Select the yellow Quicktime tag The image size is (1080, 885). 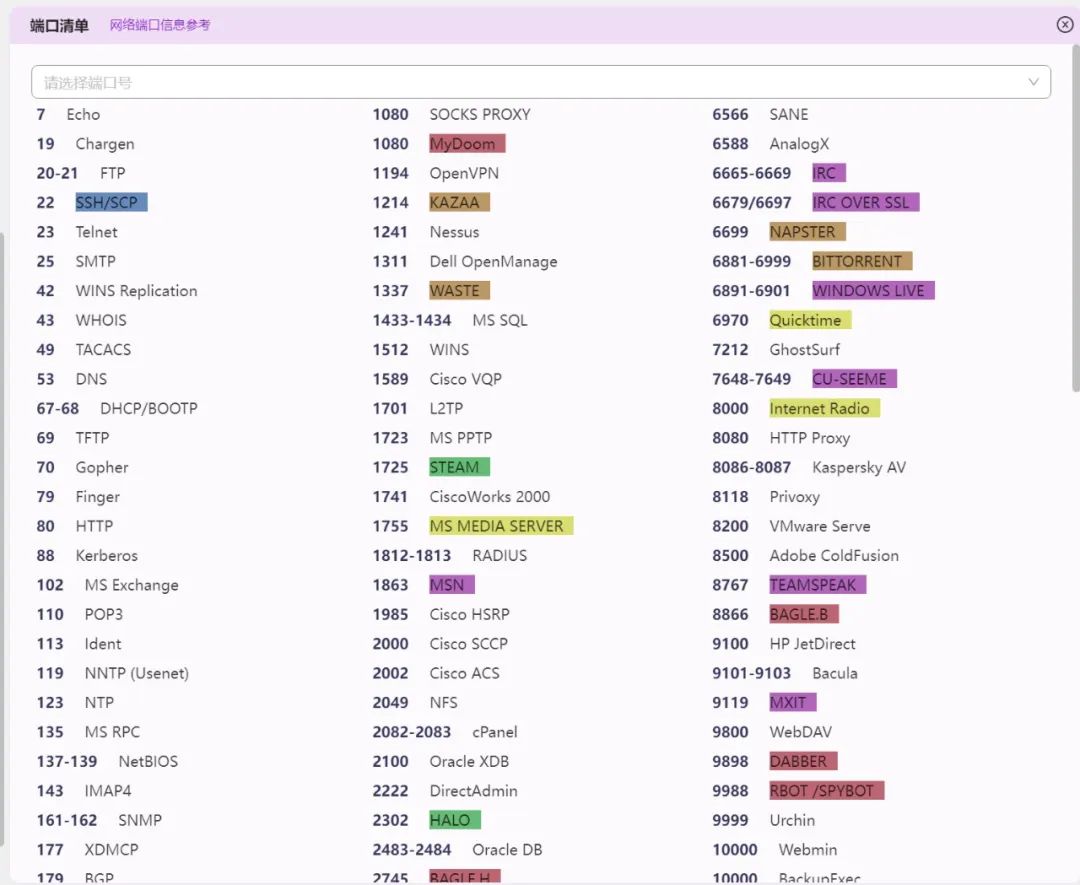coord(810,320)
